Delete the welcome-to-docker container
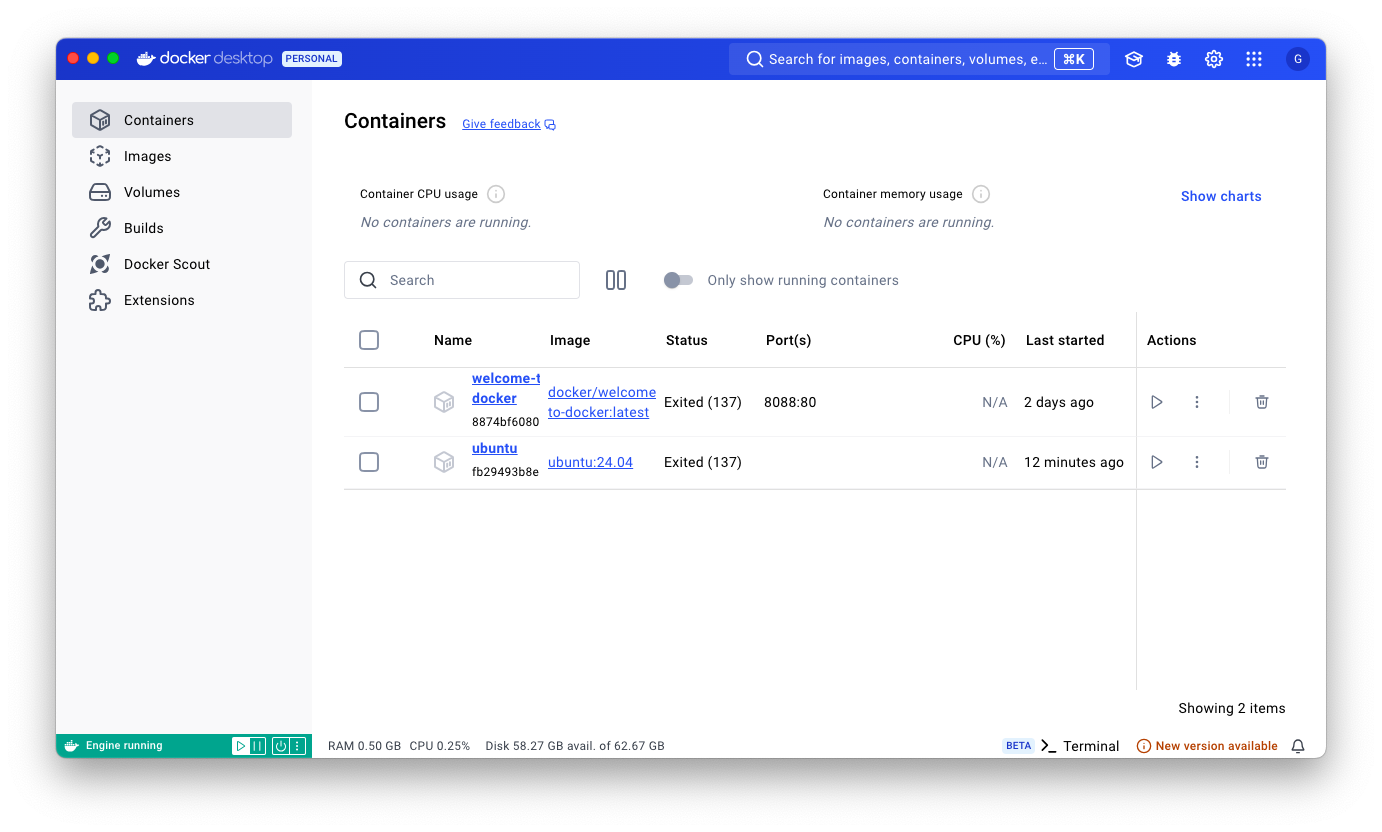Viewport: 1382px width, 832px height. click(1262, 402)
